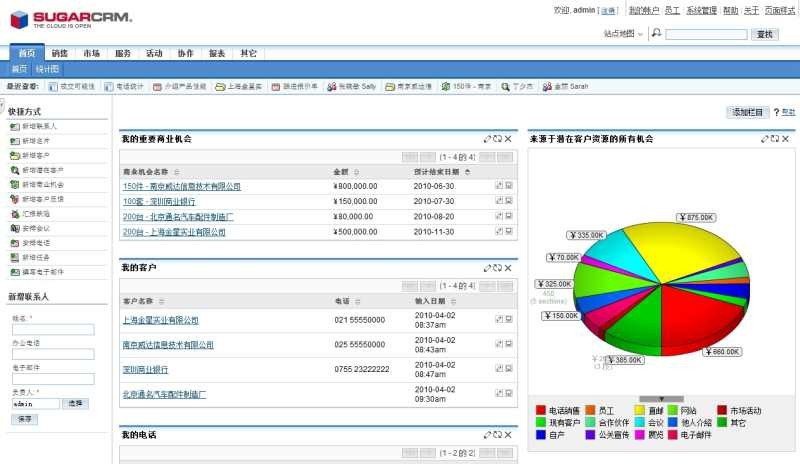Click the SugarCRM logo
Viewport: 800px width, 464px height.
(71, 19)
